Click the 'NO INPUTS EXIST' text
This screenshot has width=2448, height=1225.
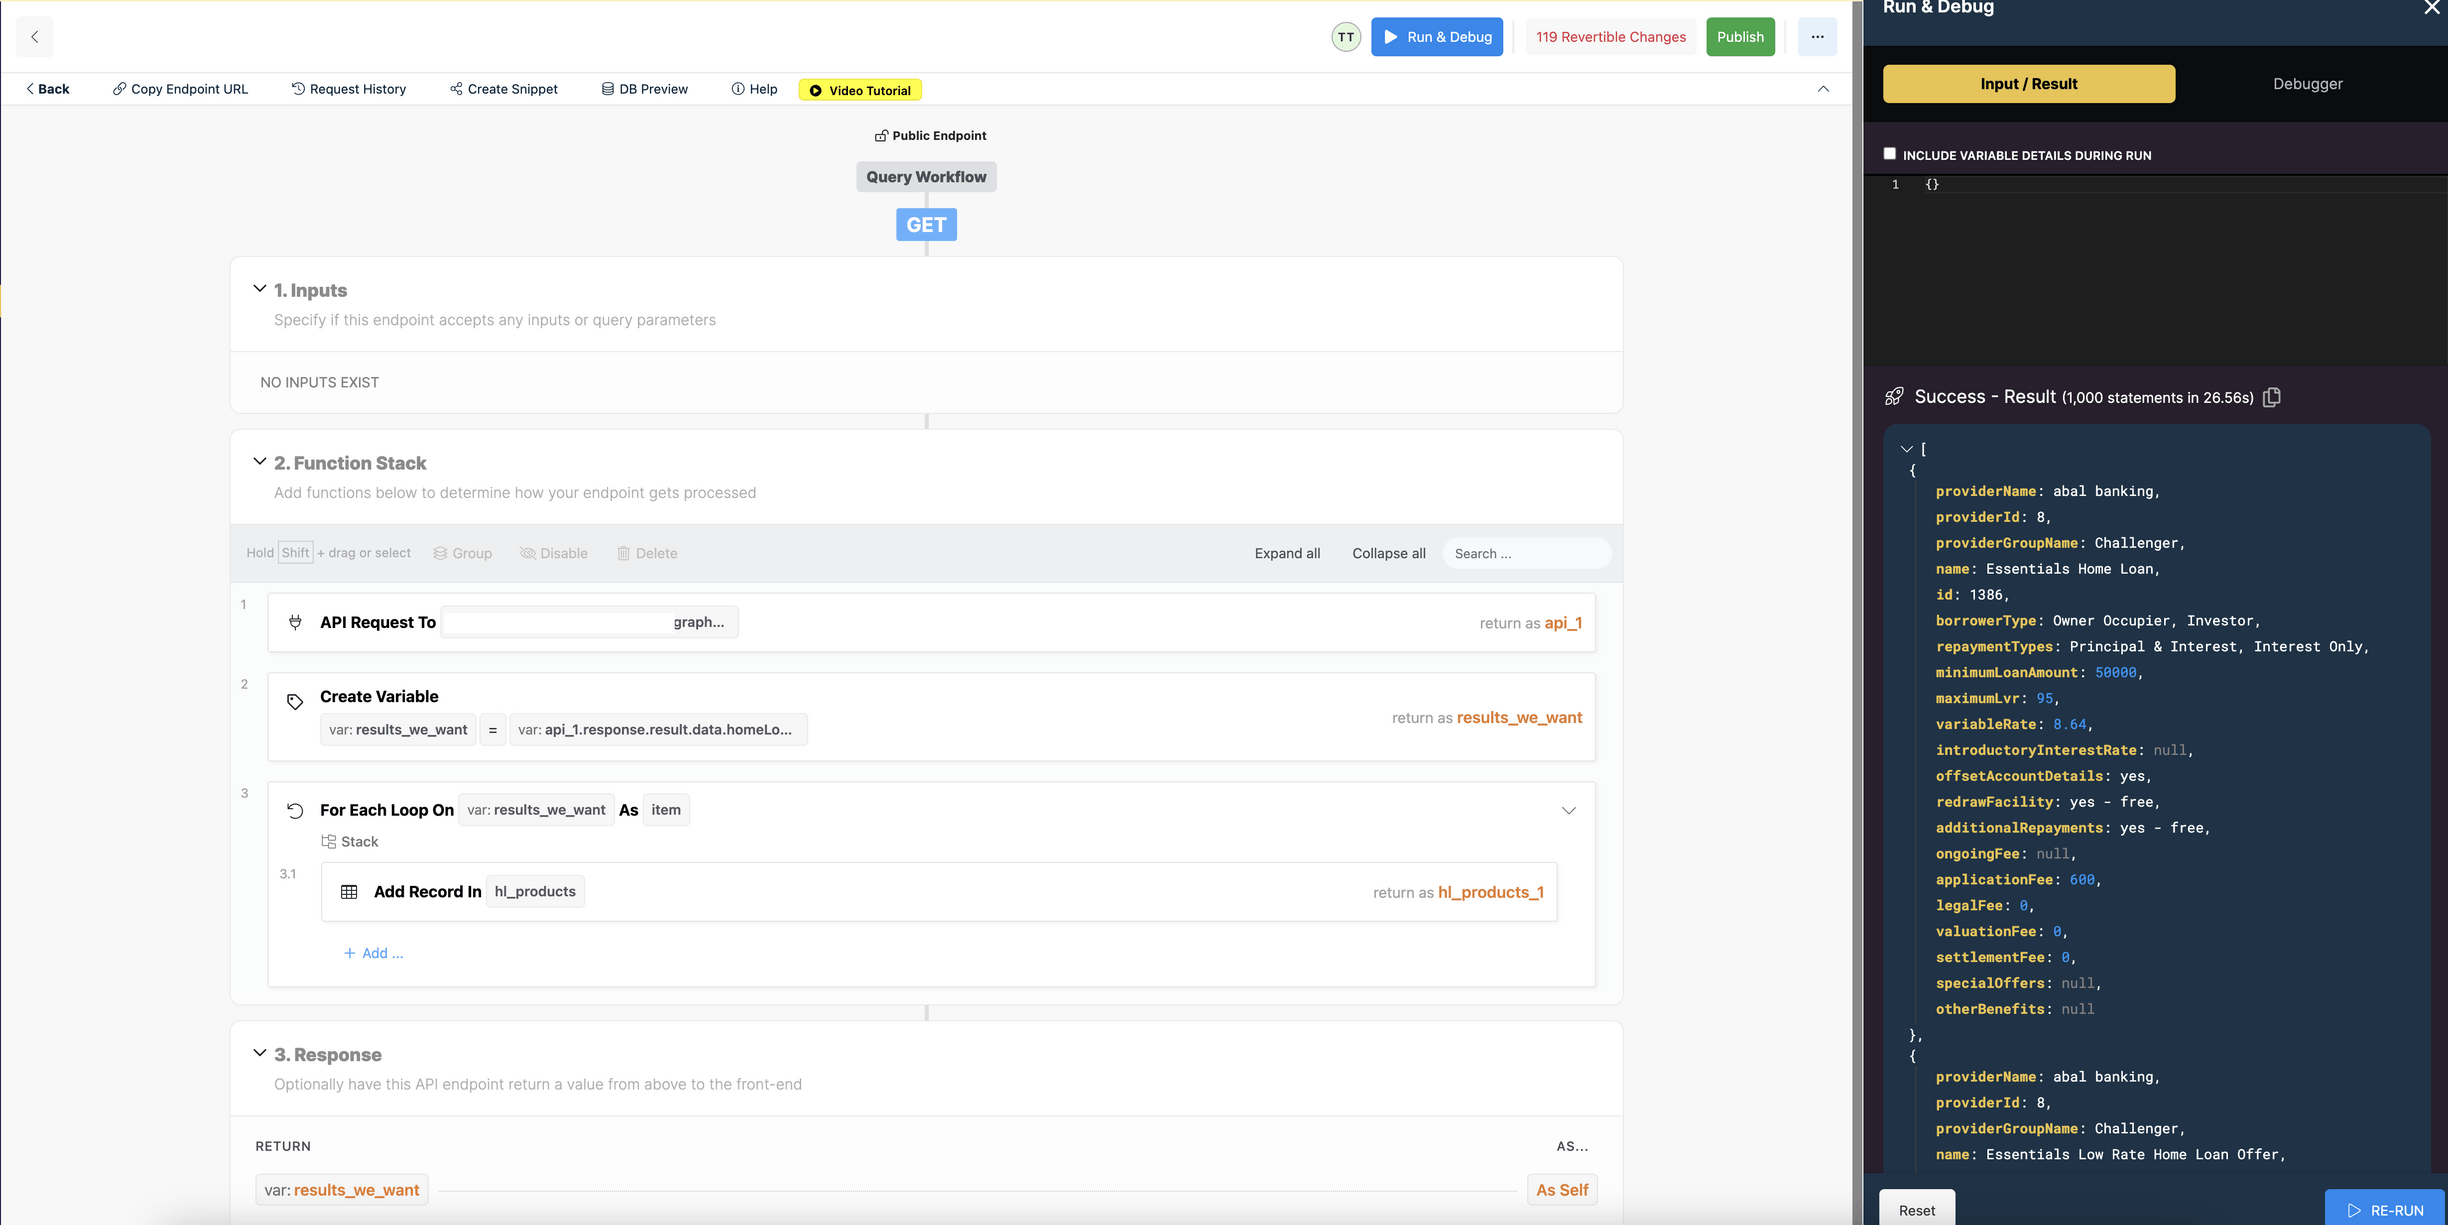pyautogui.click(x=320, y=383)
